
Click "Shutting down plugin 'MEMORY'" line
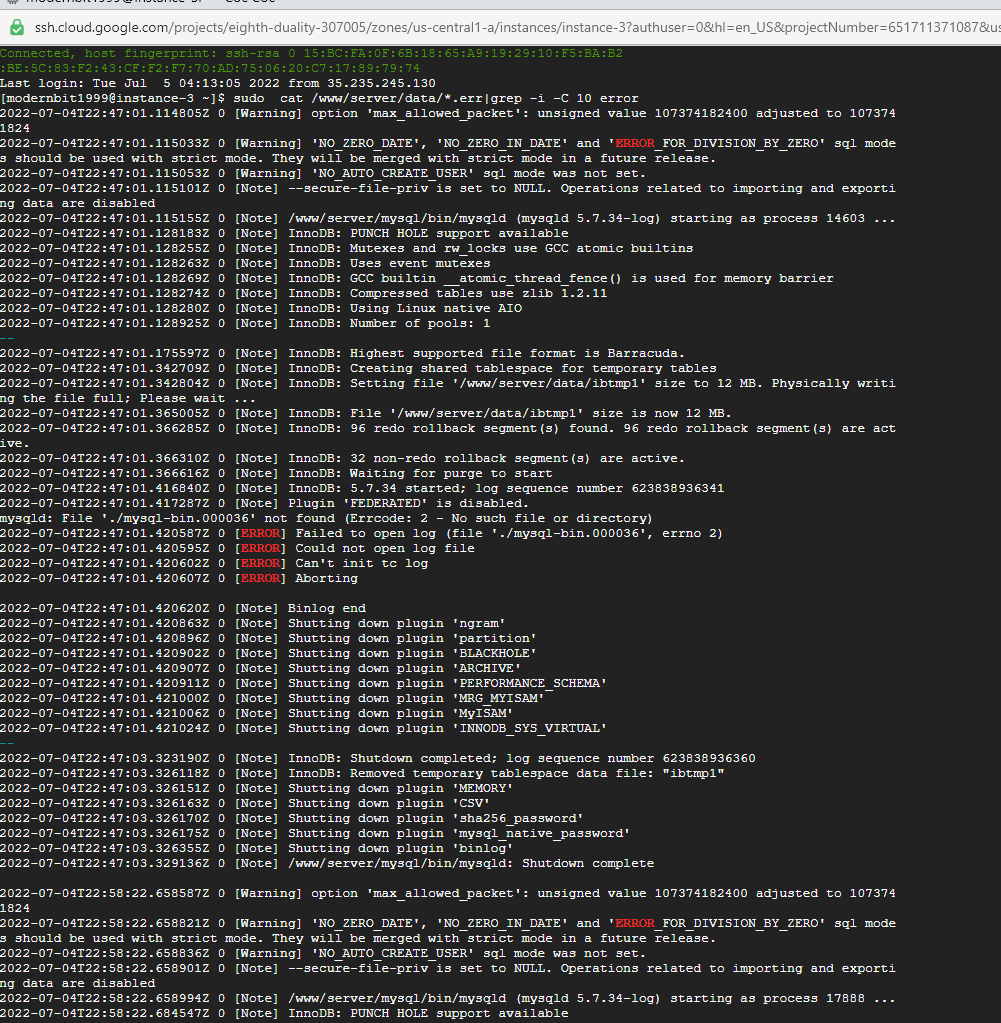[x=256, y=789]
